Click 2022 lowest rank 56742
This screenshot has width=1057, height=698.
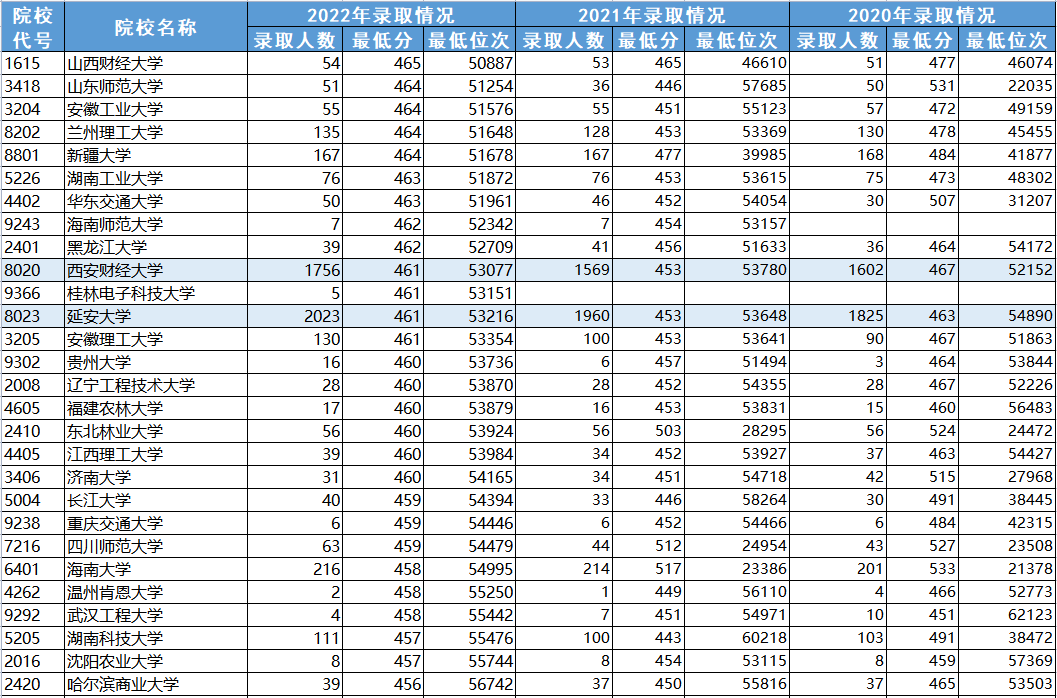(x=470, y=684)
